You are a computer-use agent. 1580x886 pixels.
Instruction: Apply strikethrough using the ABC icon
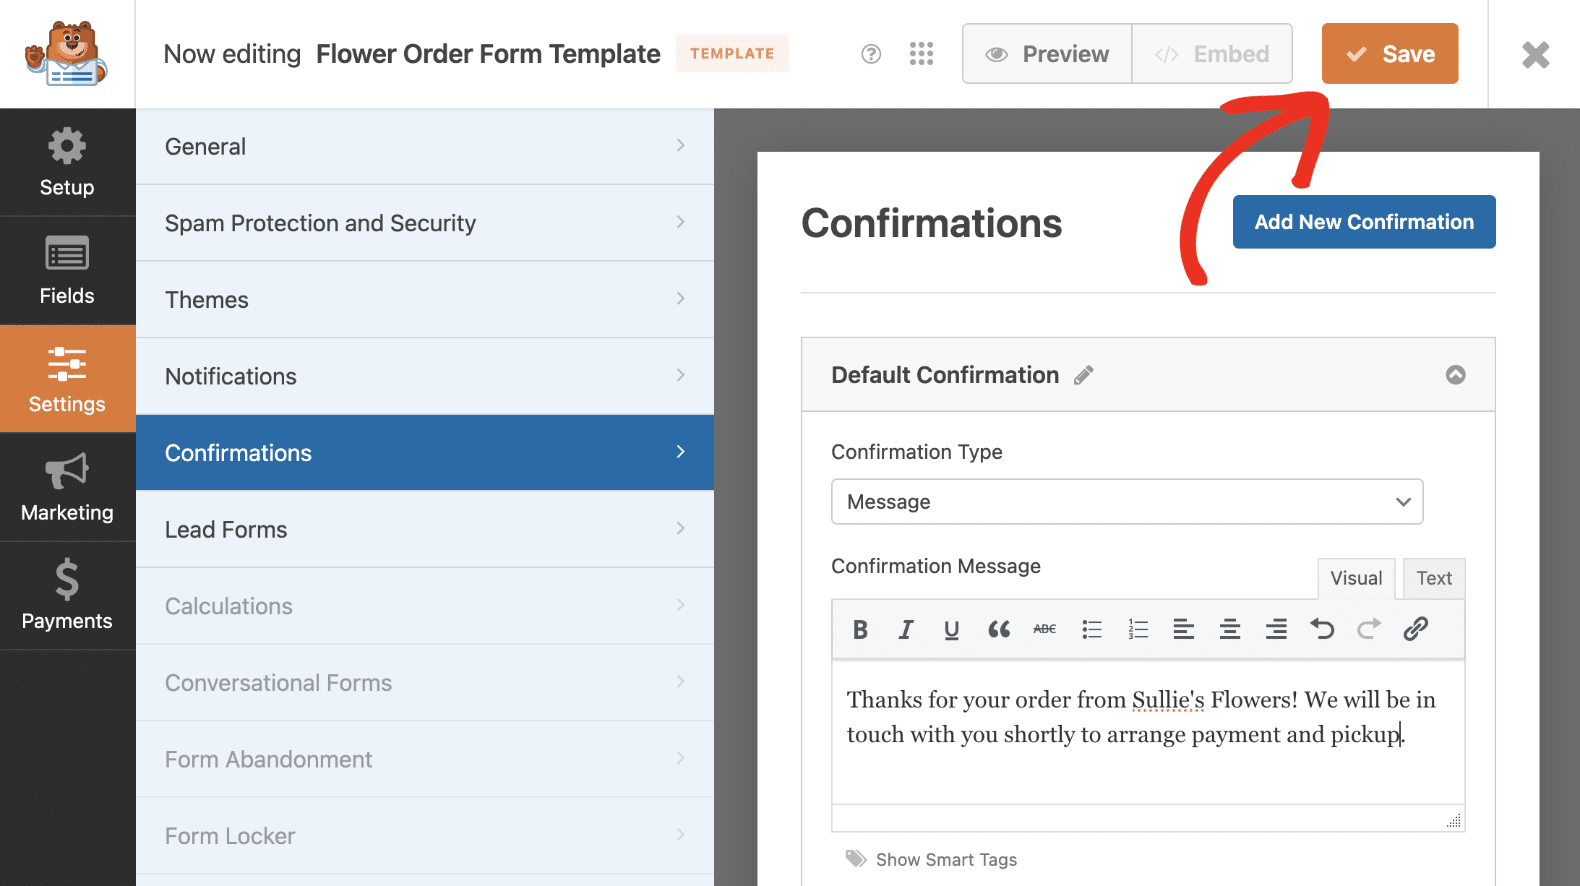tap(1045, 629)
